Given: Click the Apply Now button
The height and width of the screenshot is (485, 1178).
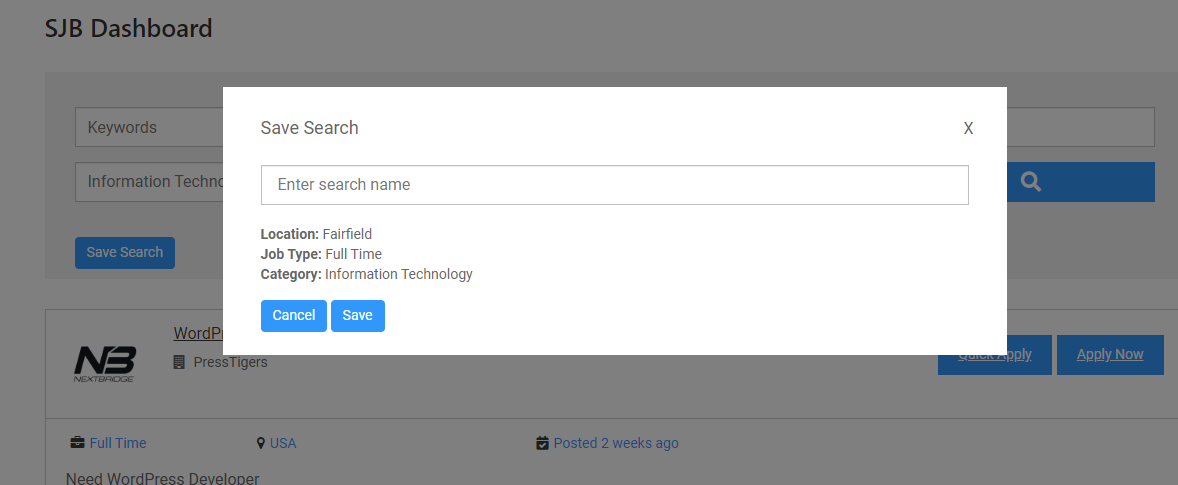Looking at the screenshot, I should [1110, 355].
